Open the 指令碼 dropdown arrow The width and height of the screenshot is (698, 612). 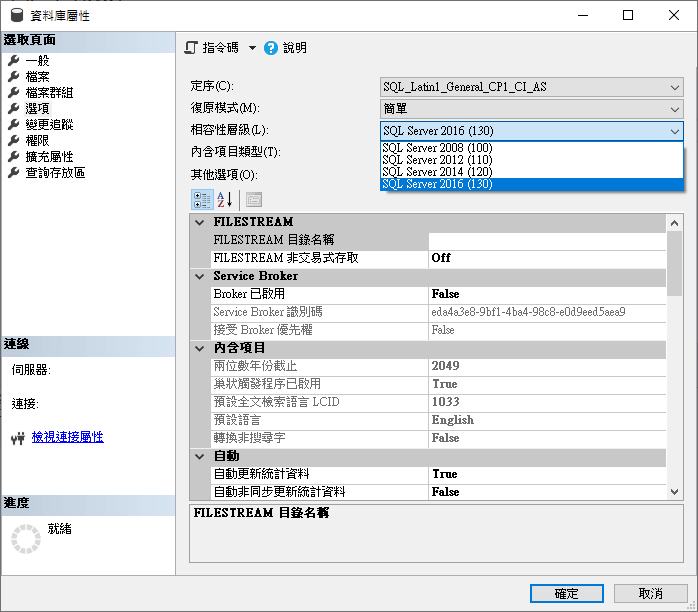click(x=252, y=48)
